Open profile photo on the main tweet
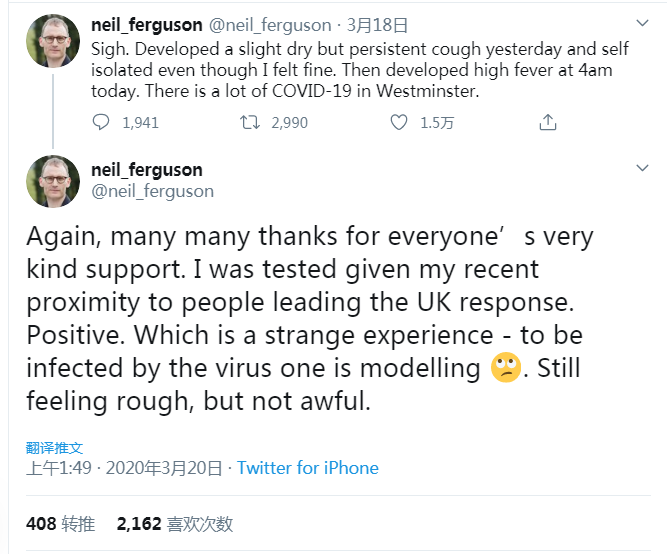Screen dimensions: 667x554 click(52, 181)
